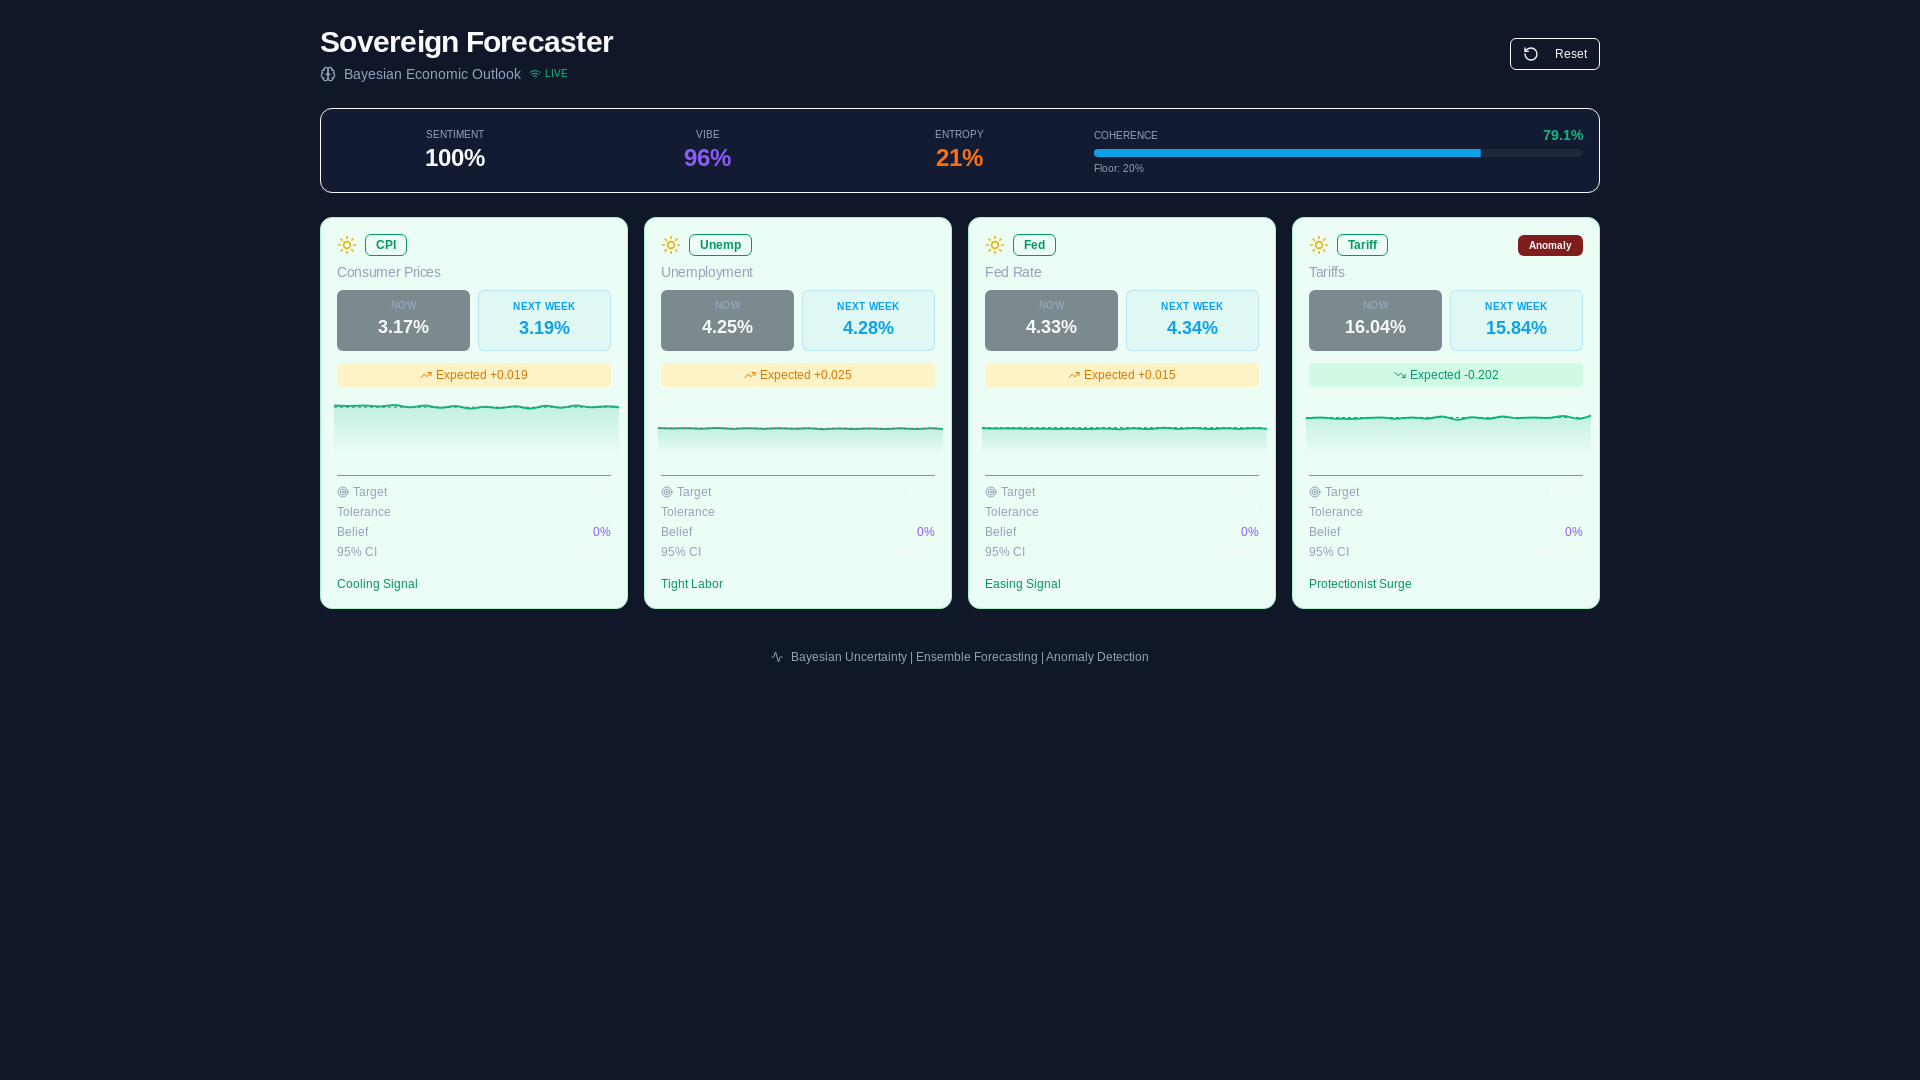Click the Tariffs NOW 16.04% tile

pyautogui.click(x=1375, y=320)
